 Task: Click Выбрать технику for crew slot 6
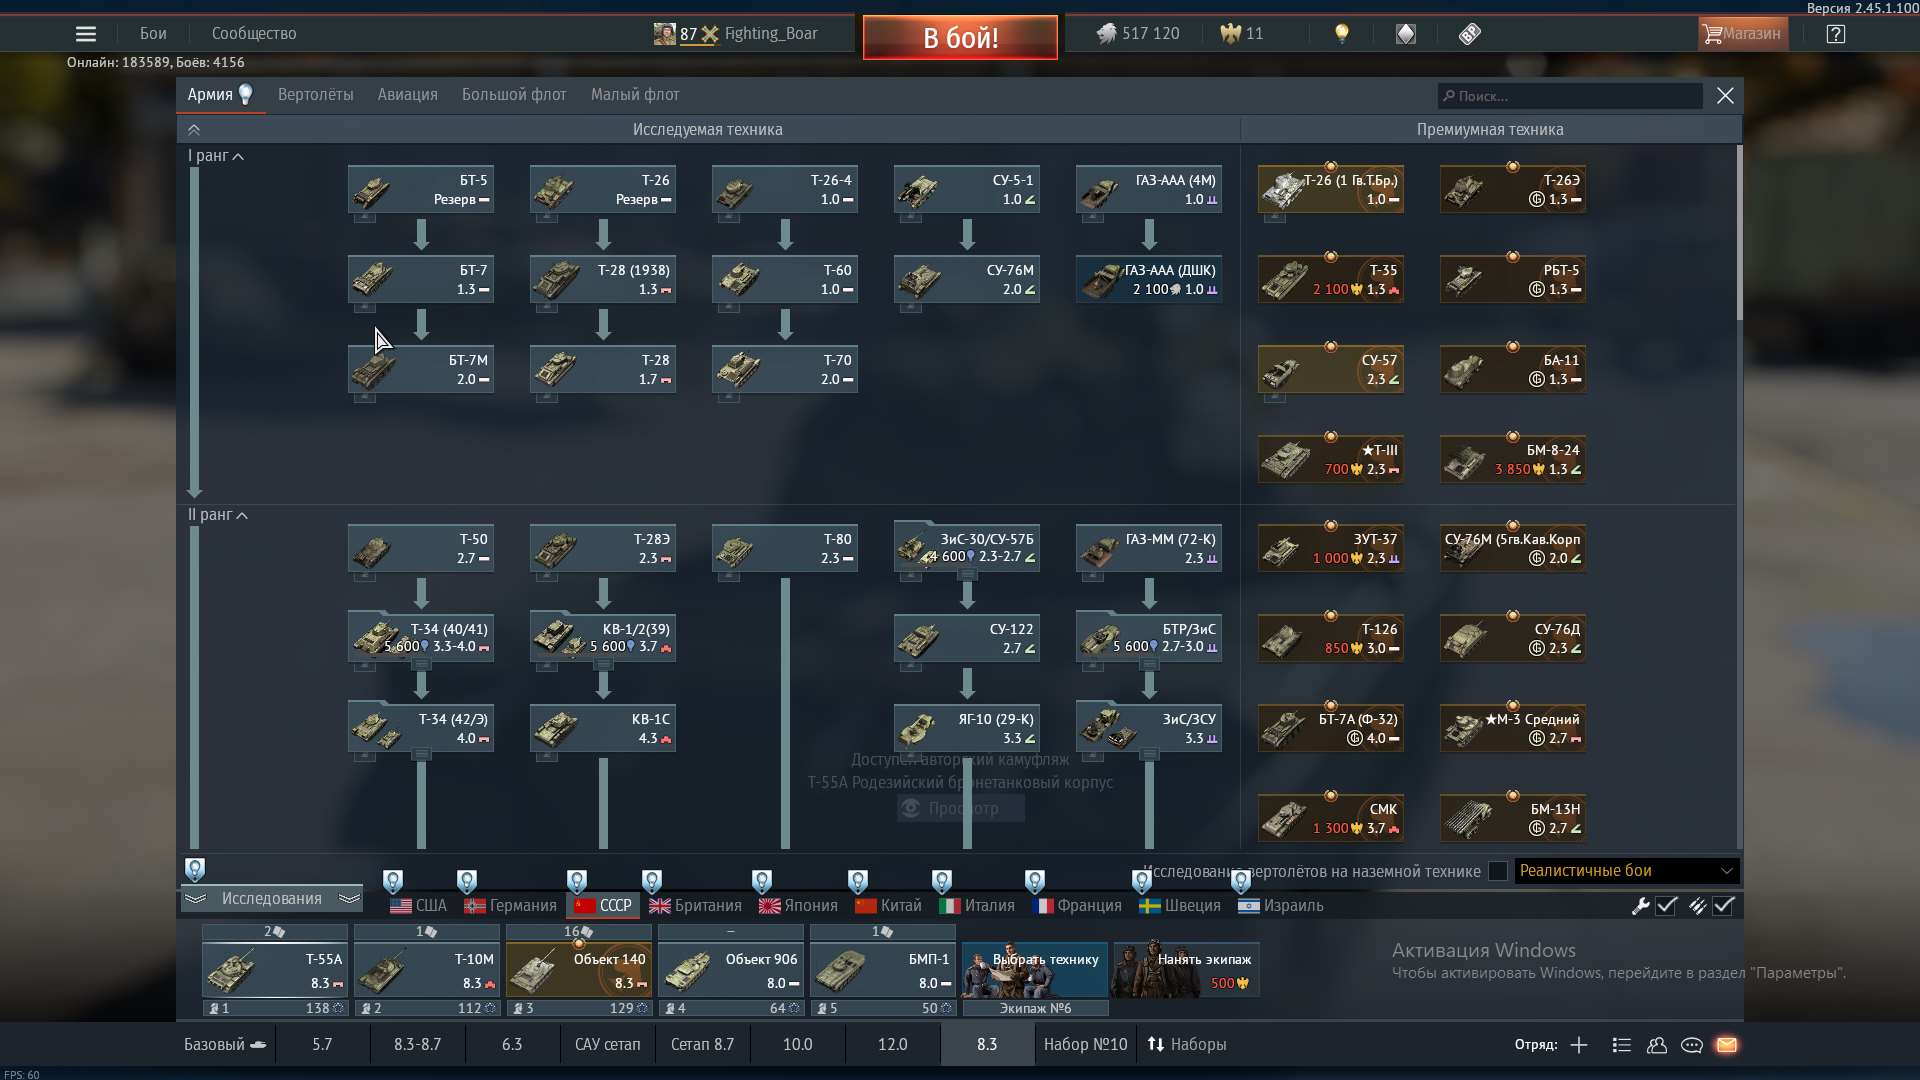pos(1035,969)
